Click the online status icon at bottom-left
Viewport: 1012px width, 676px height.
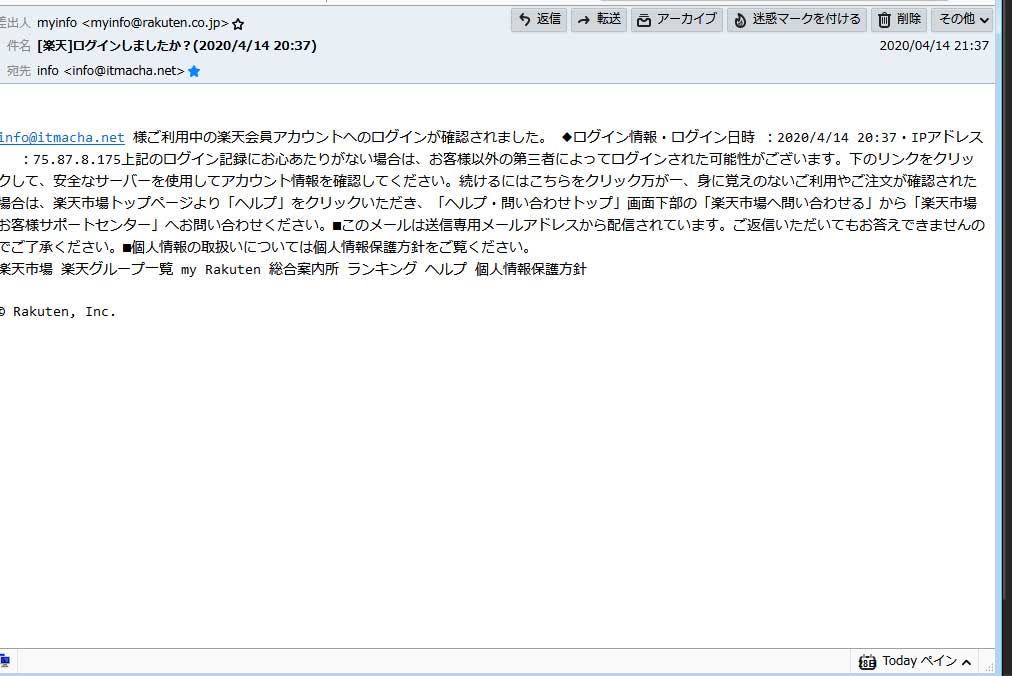(4, 661)
